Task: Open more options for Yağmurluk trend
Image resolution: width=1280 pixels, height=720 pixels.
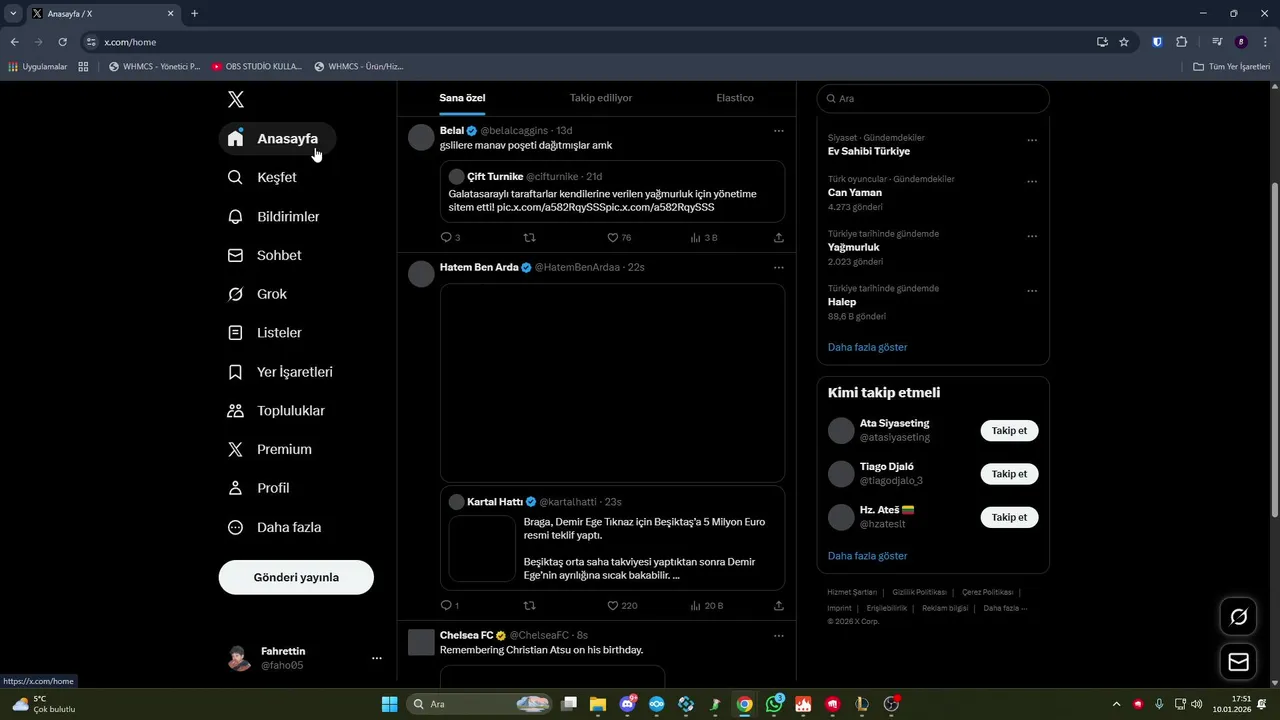Action: coord(1032,237)
